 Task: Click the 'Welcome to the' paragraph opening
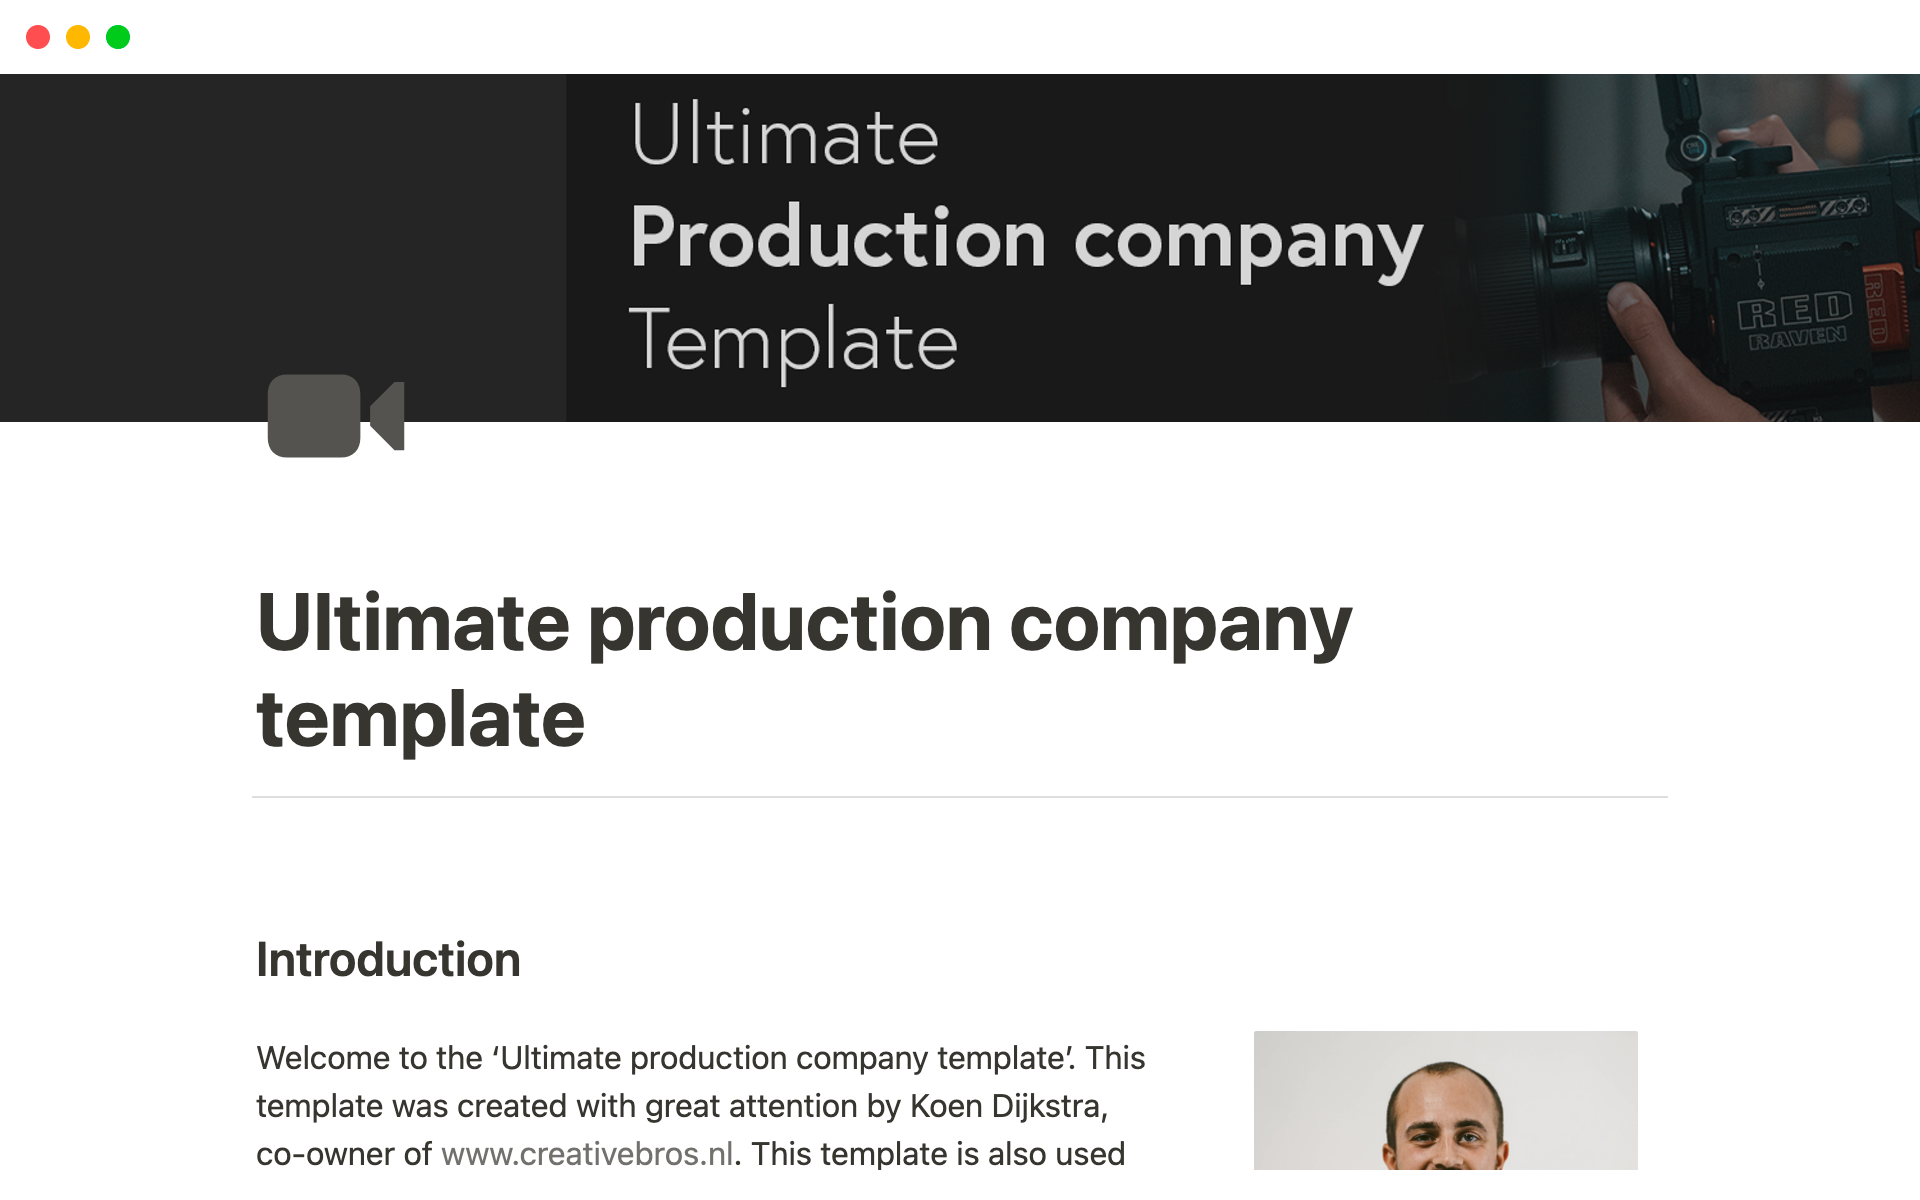point(368,1058)
